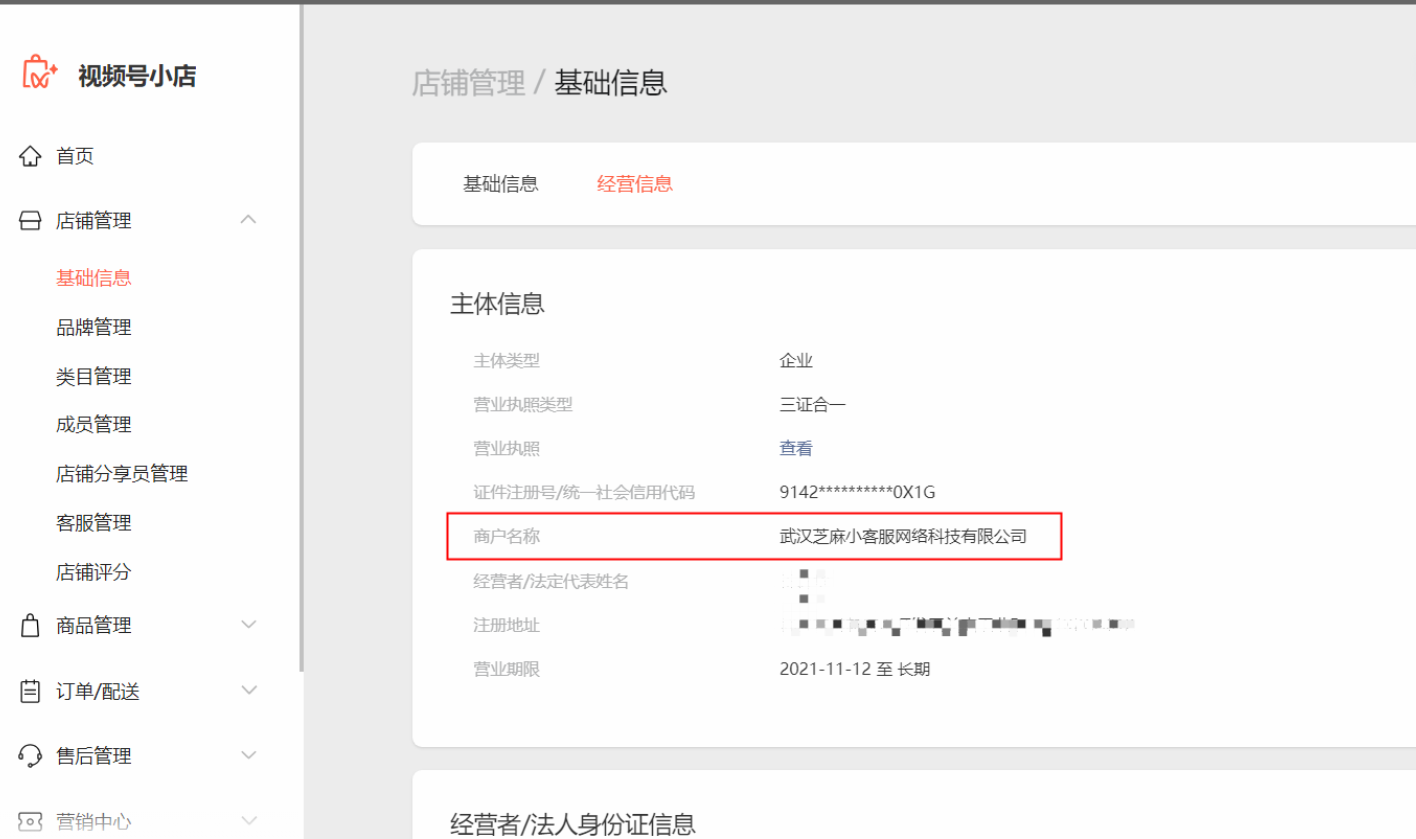Expand the 商品管理 menu chevron
The height and width of the screenshot is (839, 1416).
249,625
